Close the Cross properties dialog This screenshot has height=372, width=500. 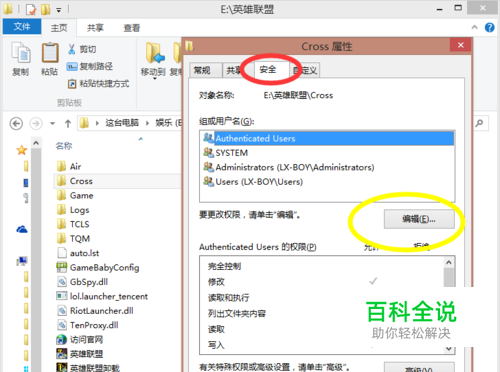pos(461,45)
